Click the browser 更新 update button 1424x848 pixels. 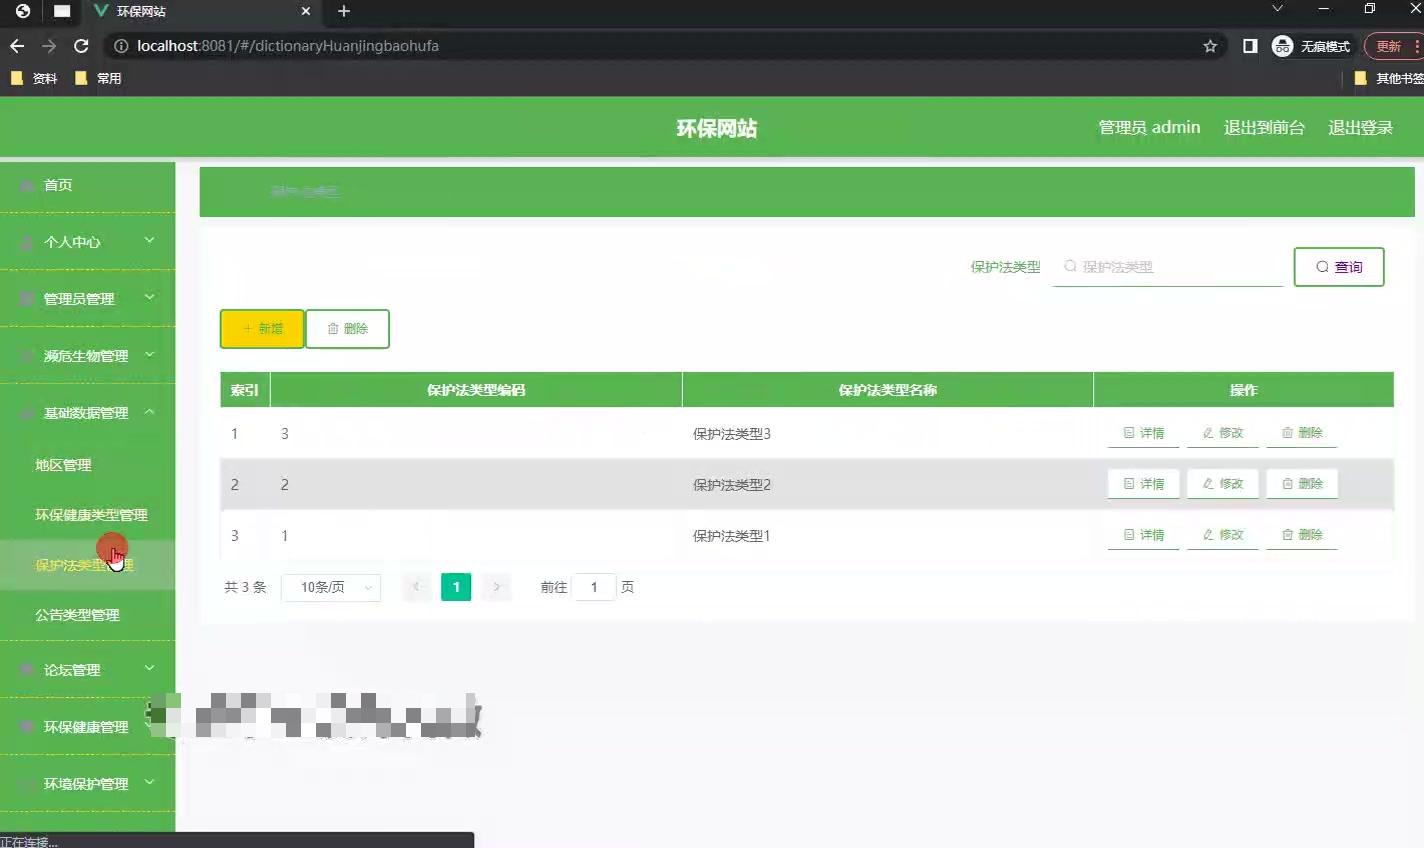tap(1393, 46)
